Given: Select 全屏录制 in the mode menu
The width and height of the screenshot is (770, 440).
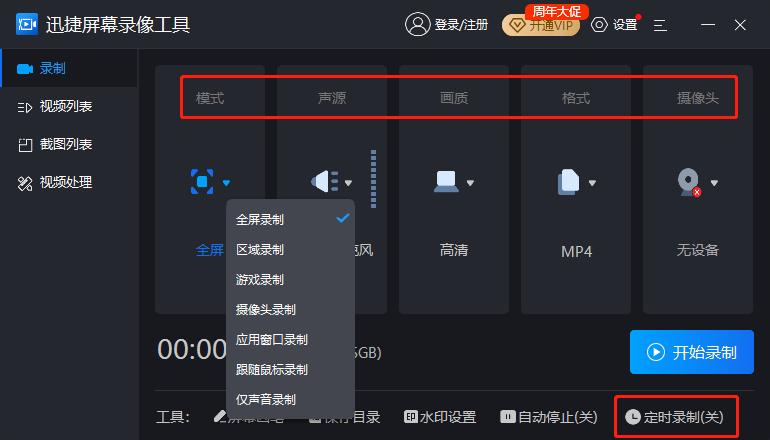Looking at the screenshot, I should (290, 220).
